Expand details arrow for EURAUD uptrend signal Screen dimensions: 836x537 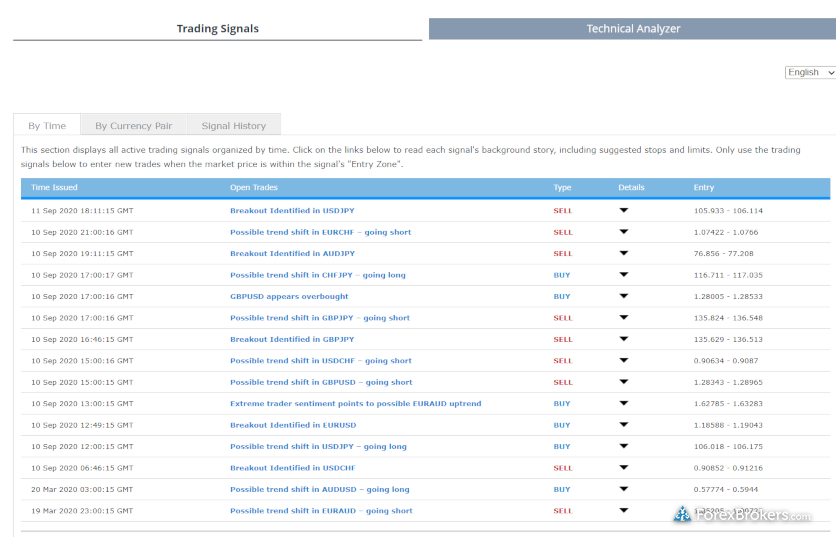(x=623, y=404)
